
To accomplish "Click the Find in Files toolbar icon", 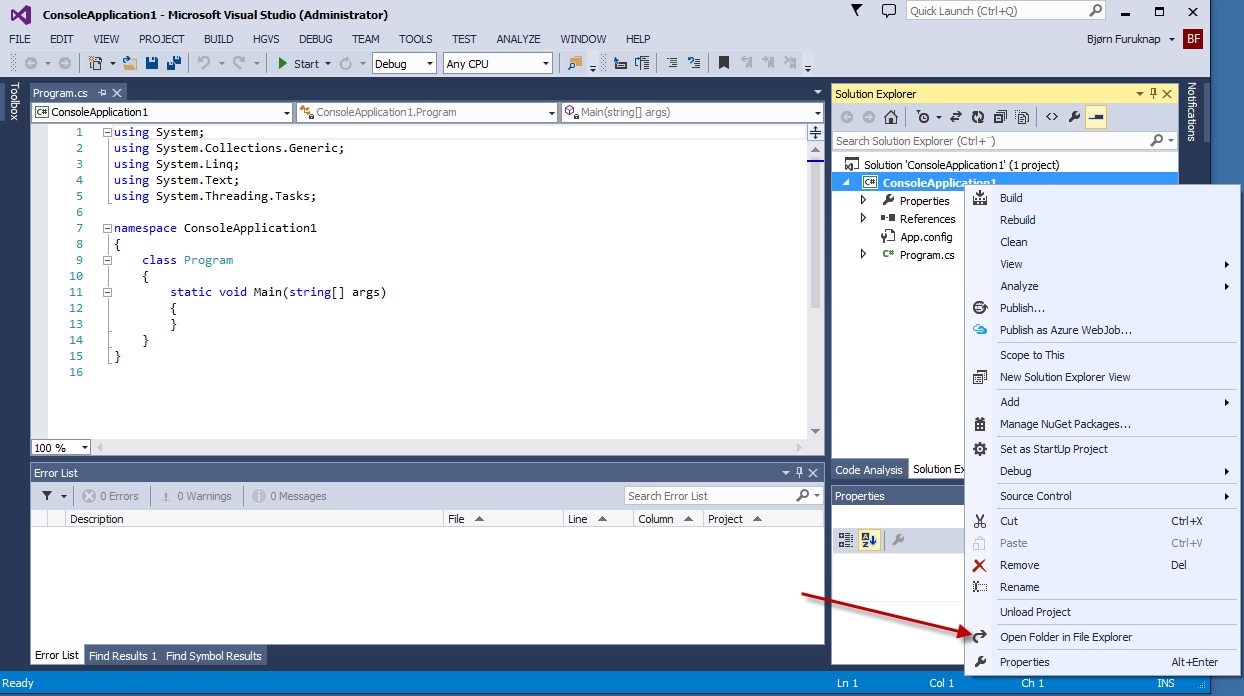I will point(575,63).
